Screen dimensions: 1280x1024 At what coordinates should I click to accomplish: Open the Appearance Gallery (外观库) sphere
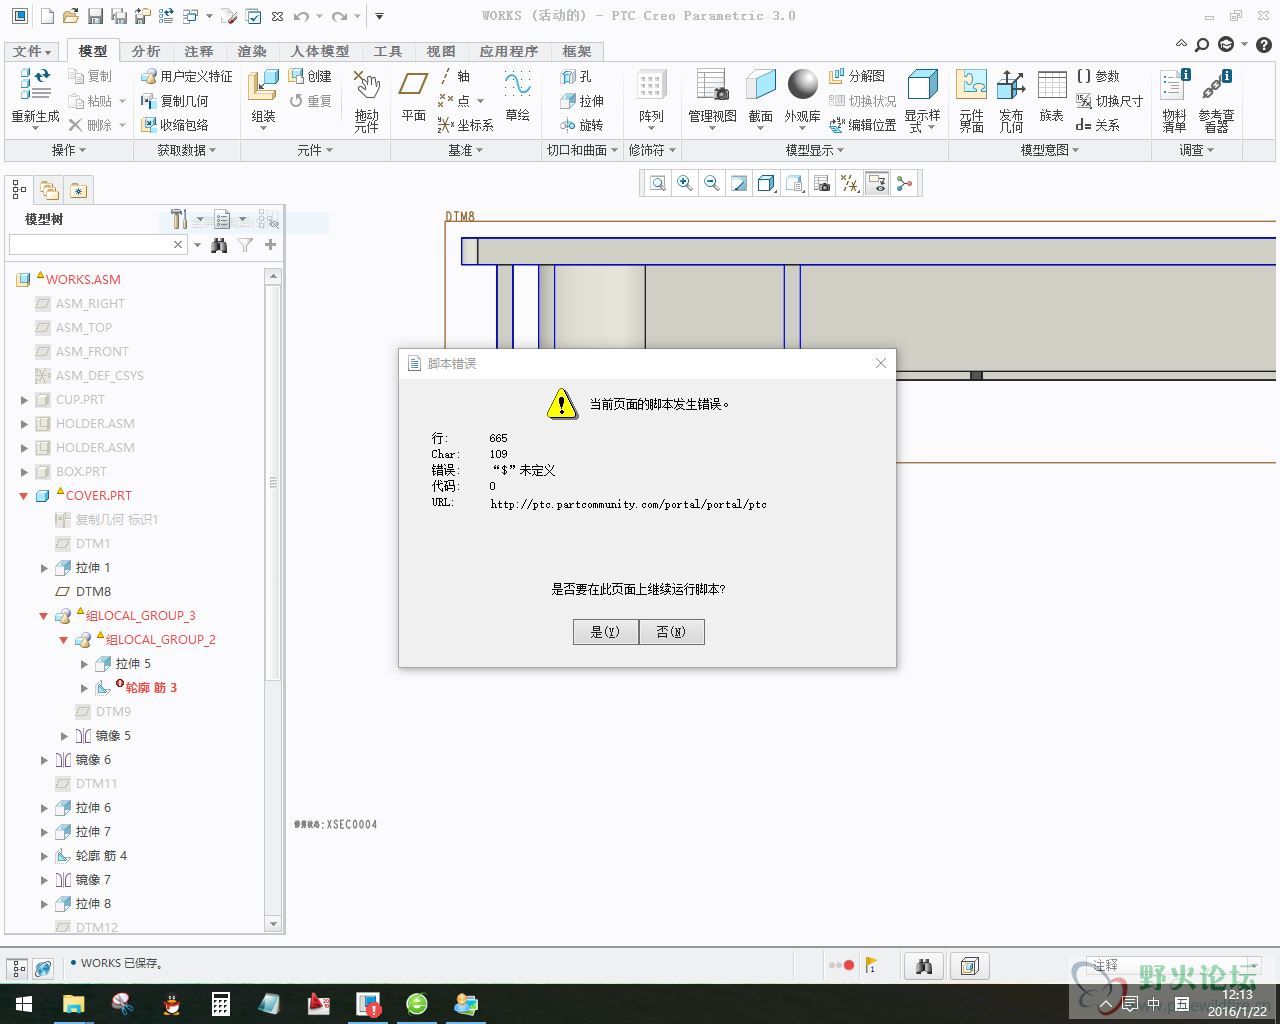pos(802,85)
